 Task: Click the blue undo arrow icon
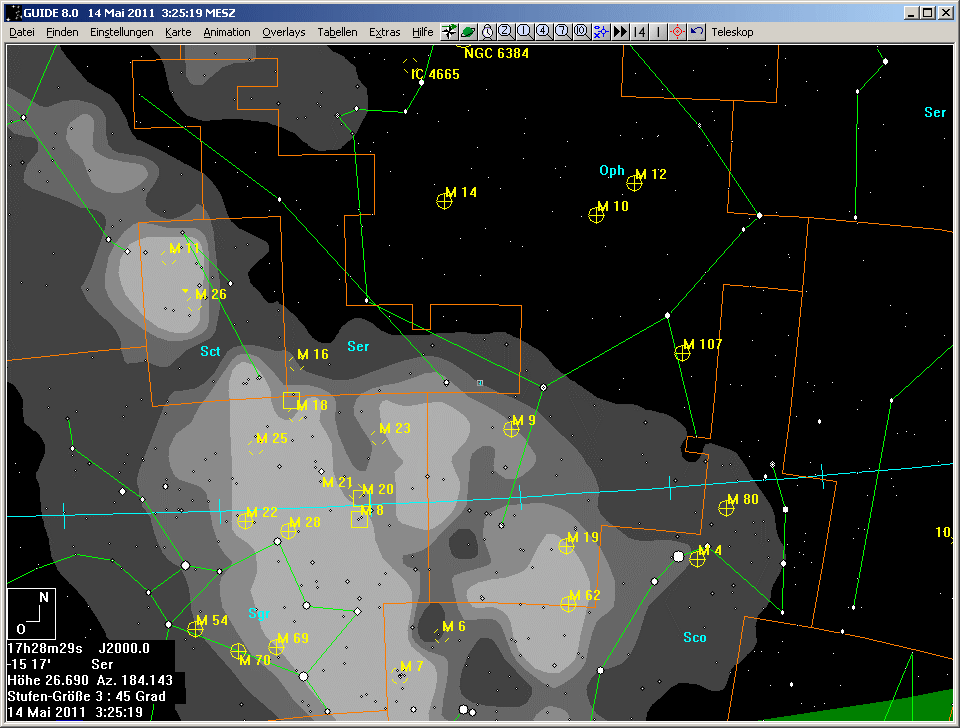coord(697,32)
